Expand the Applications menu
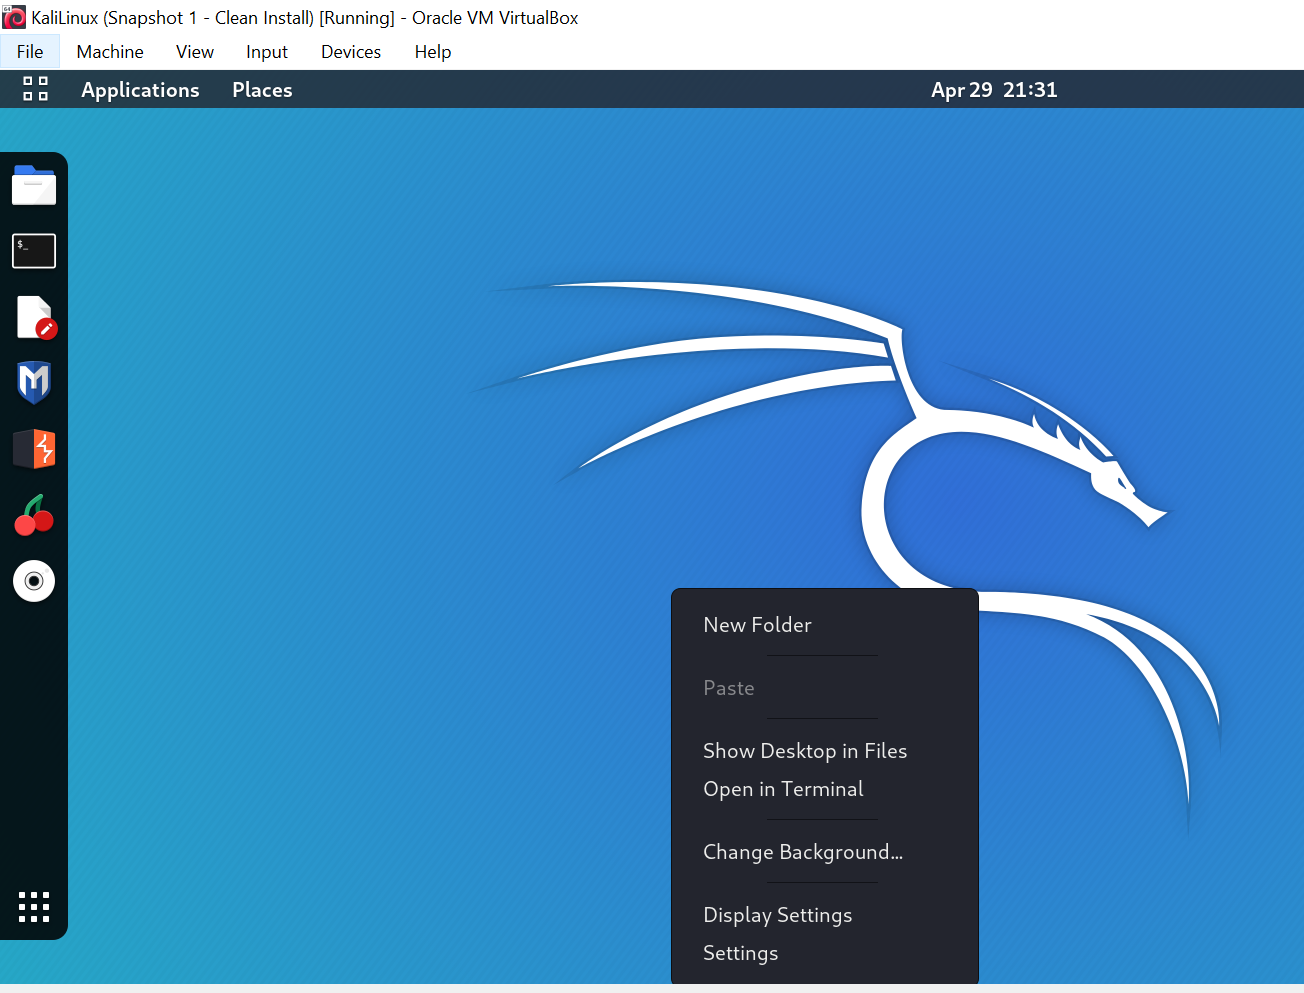The image size is (1304, 993). [x=140, y=90]
